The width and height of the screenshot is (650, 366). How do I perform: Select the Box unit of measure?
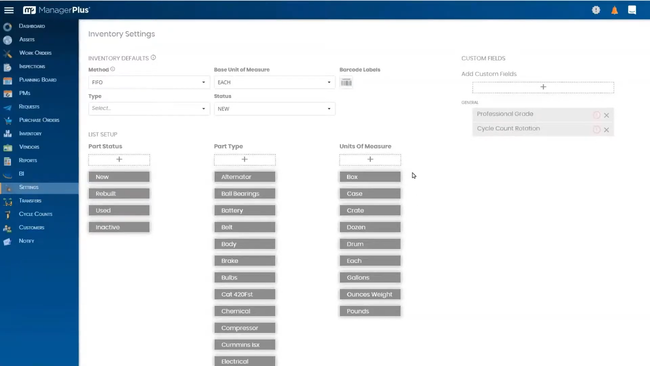(370, 177)
